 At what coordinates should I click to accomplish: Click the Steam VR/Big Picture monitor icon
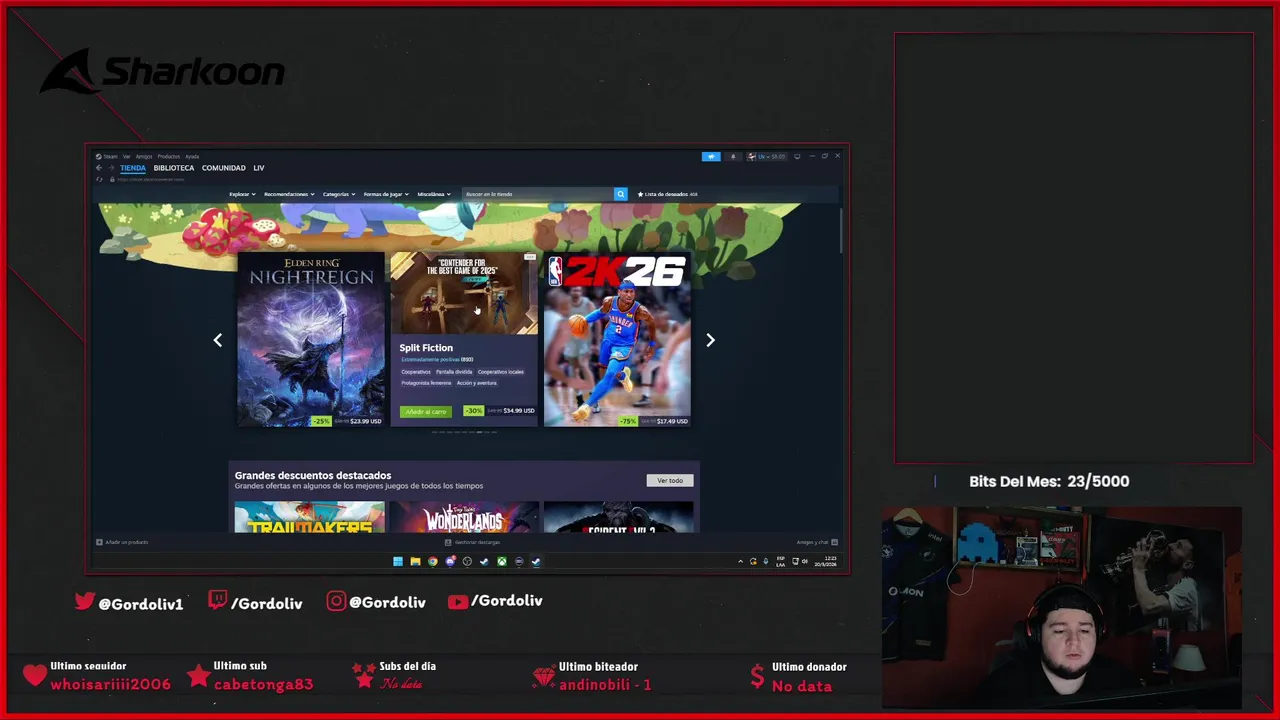point(797,156)
